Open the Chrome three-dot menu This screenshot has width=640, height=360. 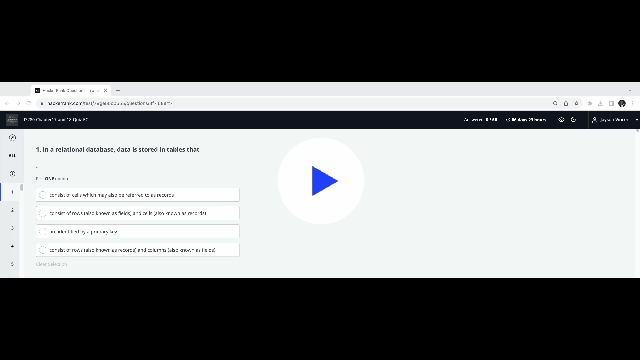[633, 103]
